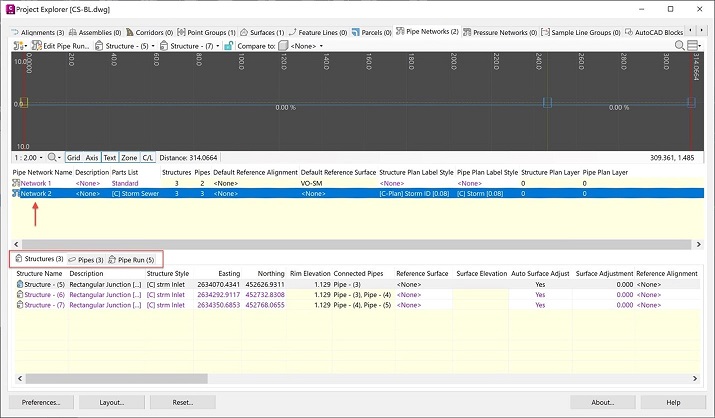The image size is (715, 418).
Task: Open the Structure - (7) end dropdown
Action: tap(192, 45)
